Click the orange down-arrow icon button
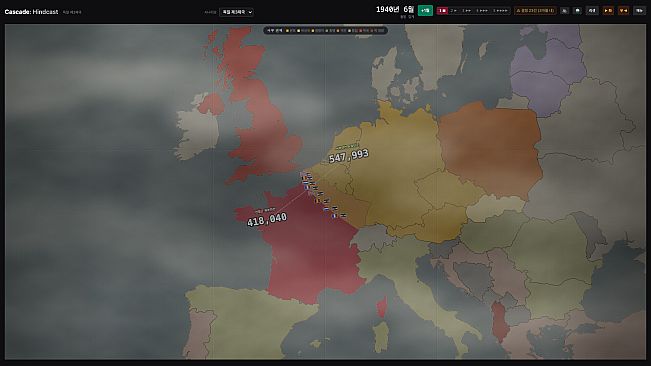651x366 pixels. 624,10
